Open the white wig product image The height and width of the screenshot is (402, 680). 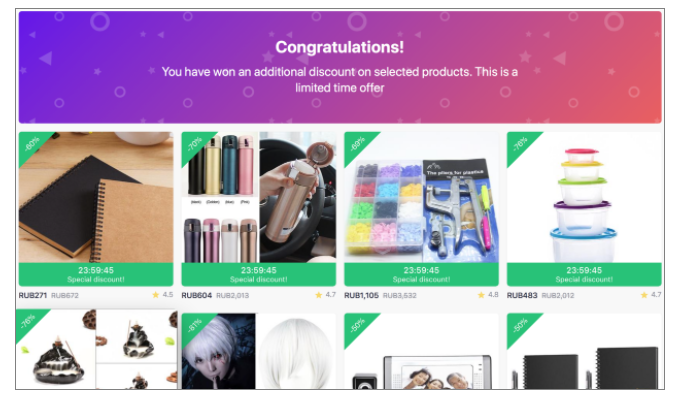[258, 351]
